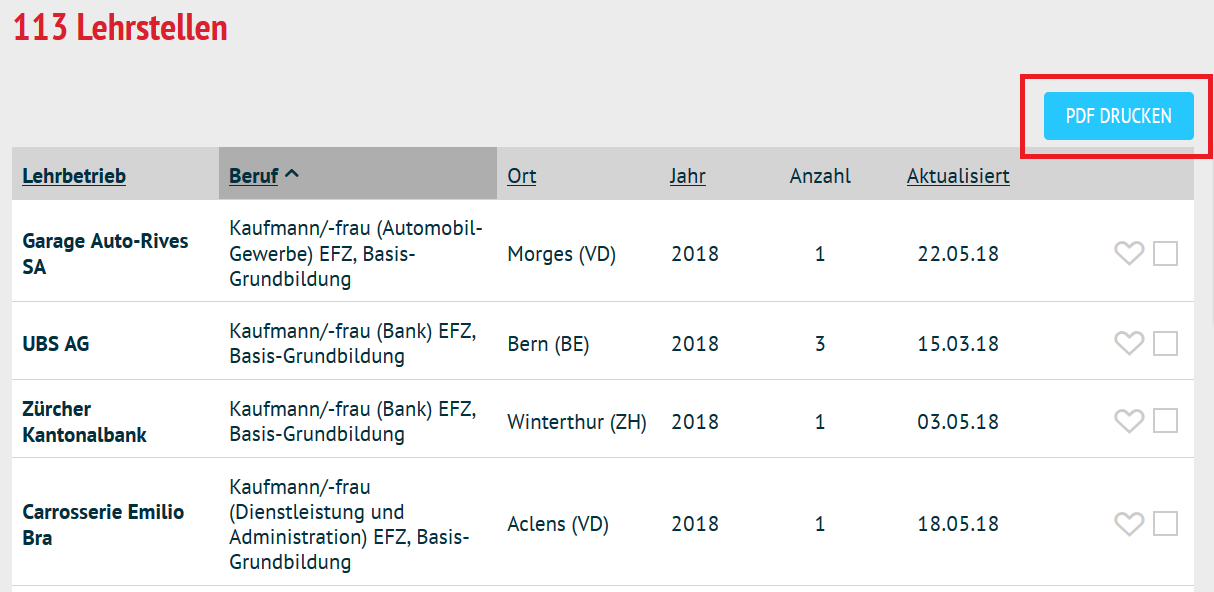The width and height of the screenshot is (1214, 592).
Task: Sort table by Jahr column
Action: pyautogui.click(x=688, y=176)
